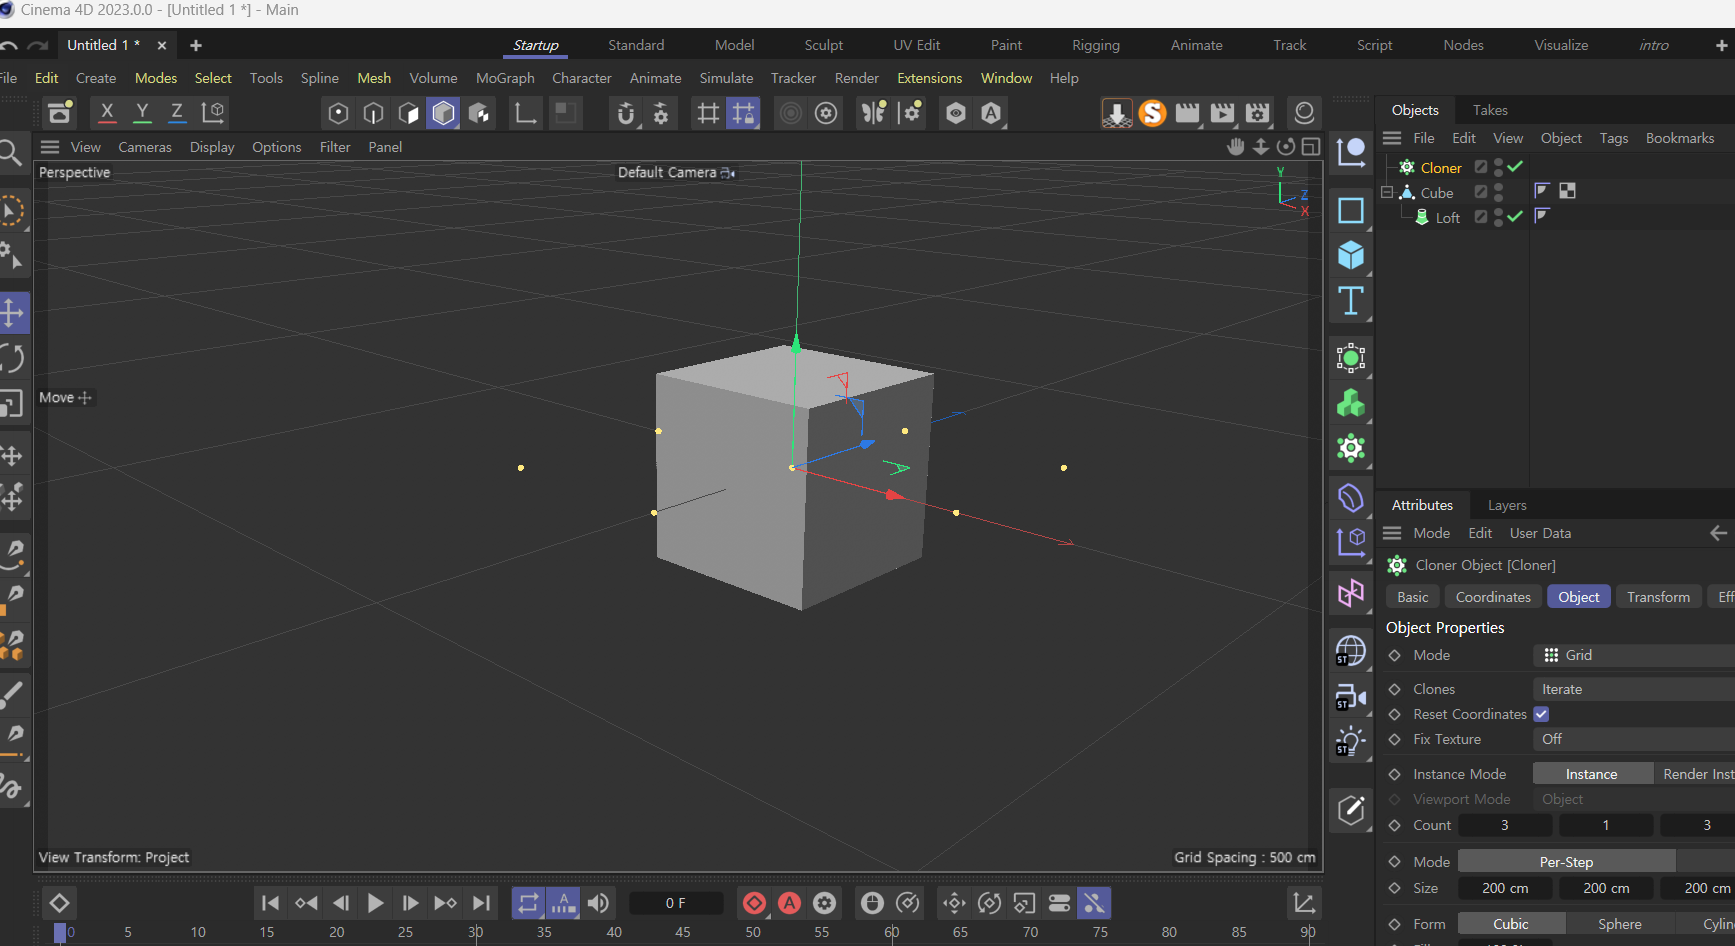Open the MoGraph menu

click(x=505, y=78)
